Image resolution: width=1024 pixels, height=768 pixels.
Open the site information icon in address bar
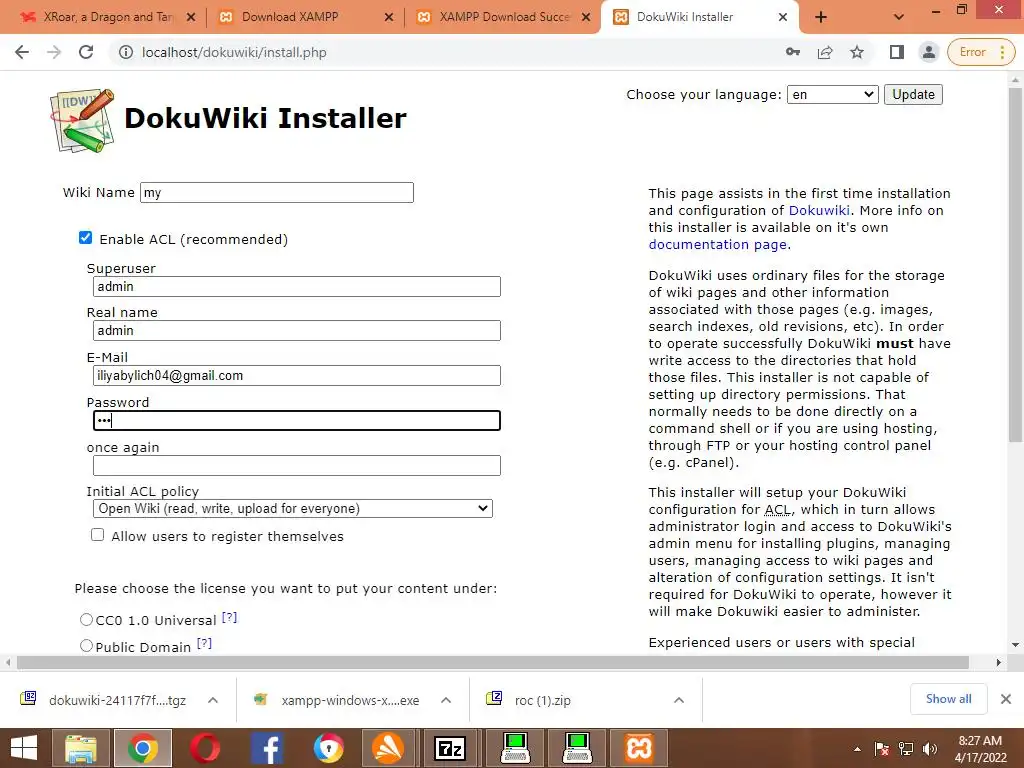pyautogui.click(x=125, y=52)
